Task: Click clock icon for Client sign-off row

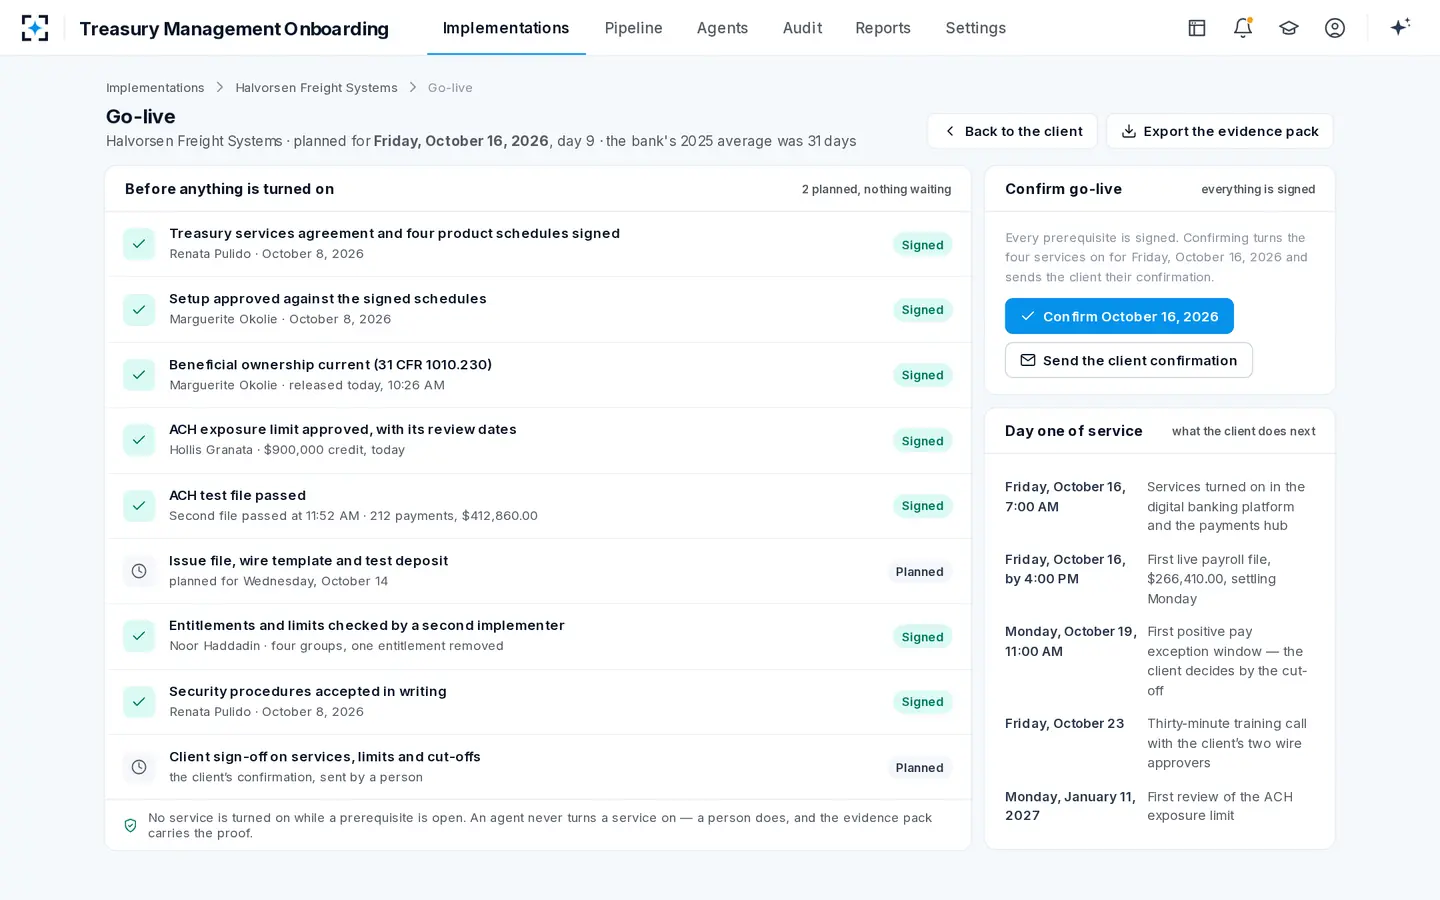Action: (139, 767)
